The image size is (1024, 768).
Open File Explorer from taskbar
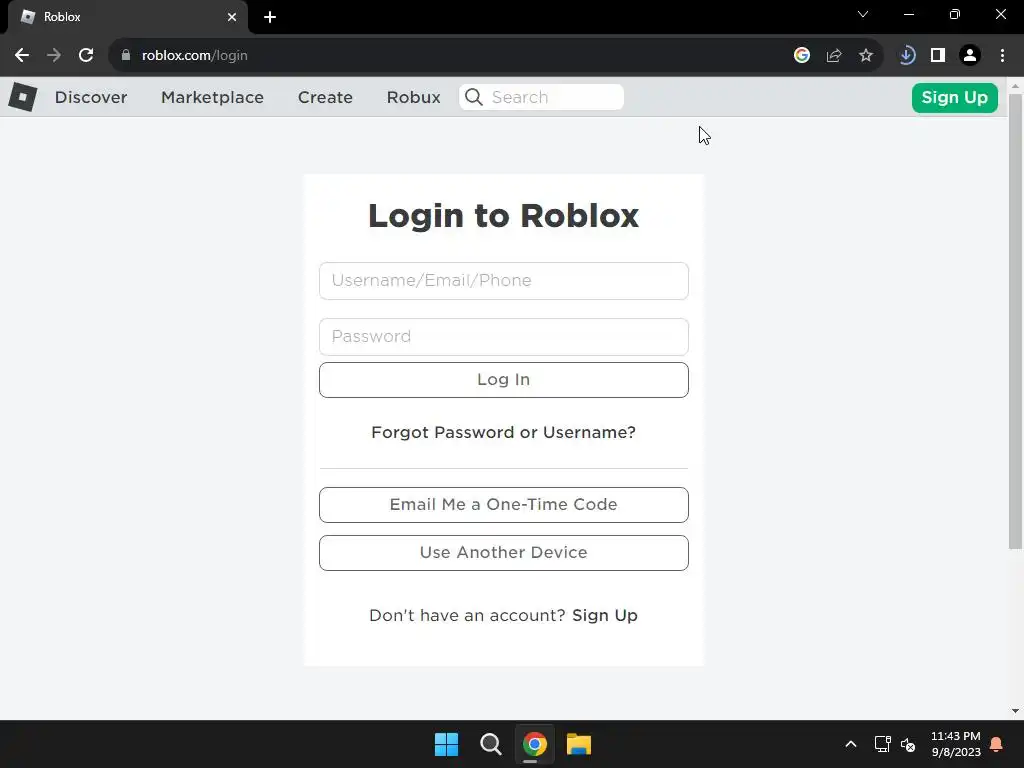(x=579, y=744)
